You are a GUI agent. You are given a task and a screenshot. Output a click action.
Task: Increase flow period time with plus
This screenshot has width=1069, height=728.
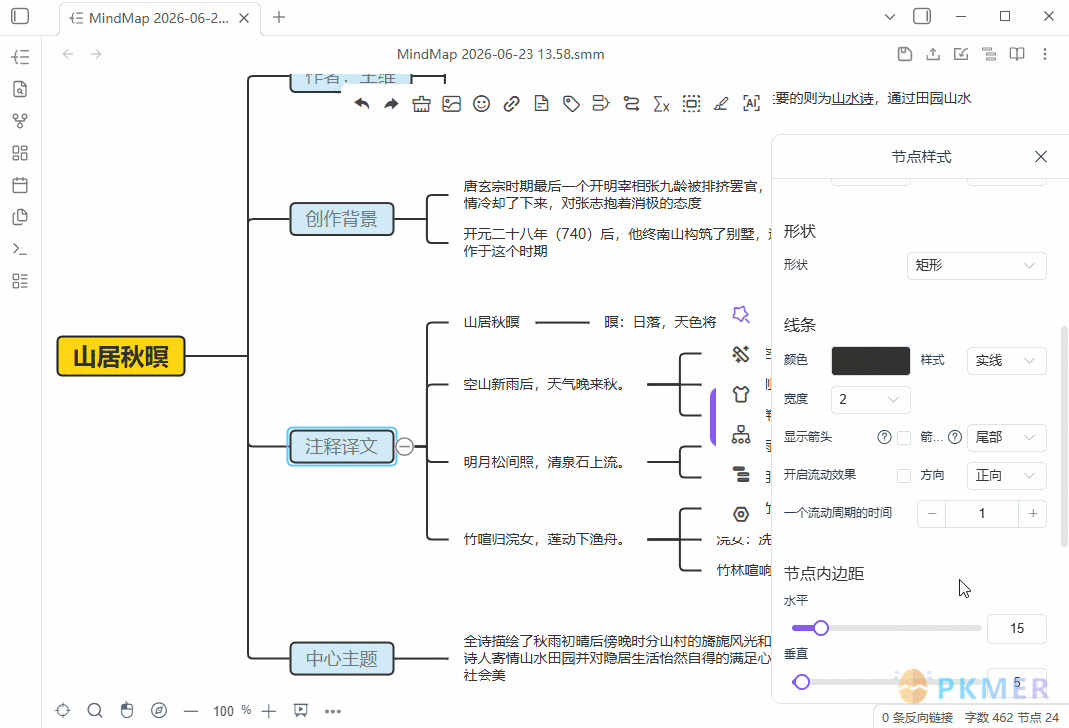click(x=1033, y=513)
